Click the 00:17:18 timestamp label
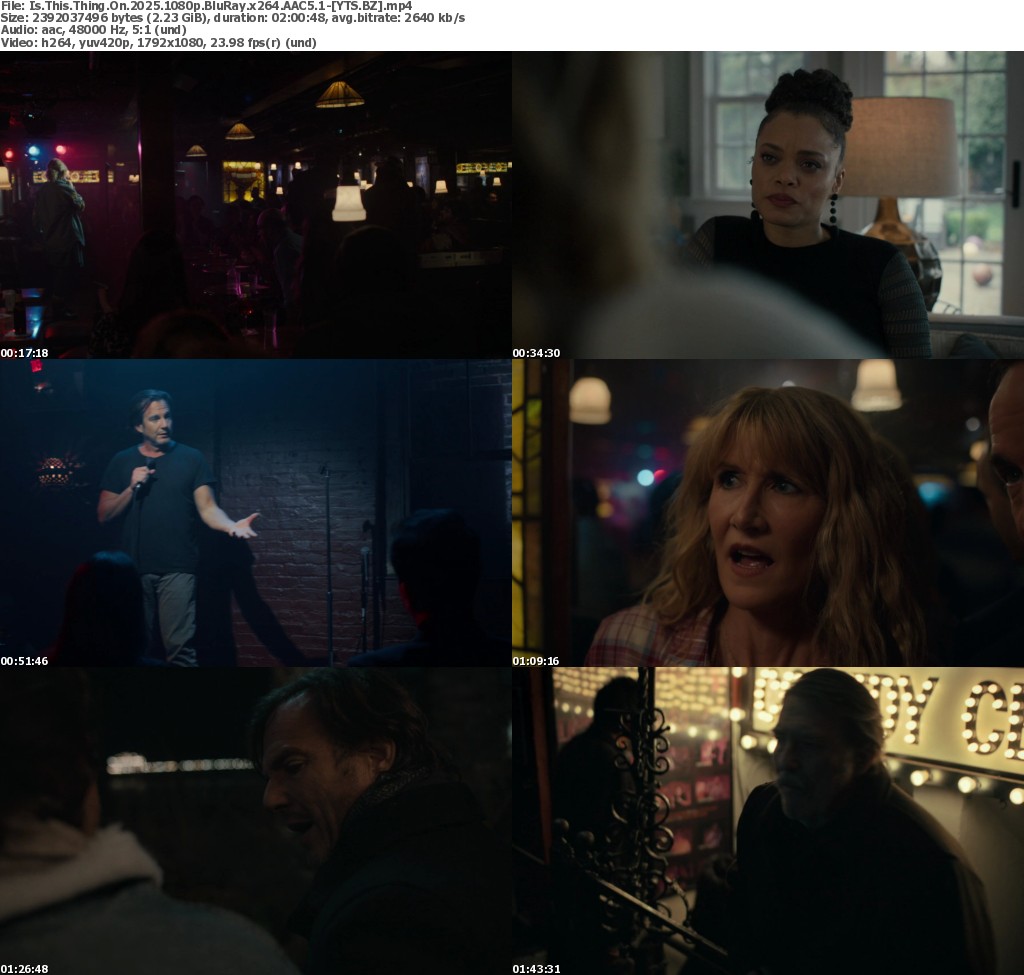 click(25, 353)
